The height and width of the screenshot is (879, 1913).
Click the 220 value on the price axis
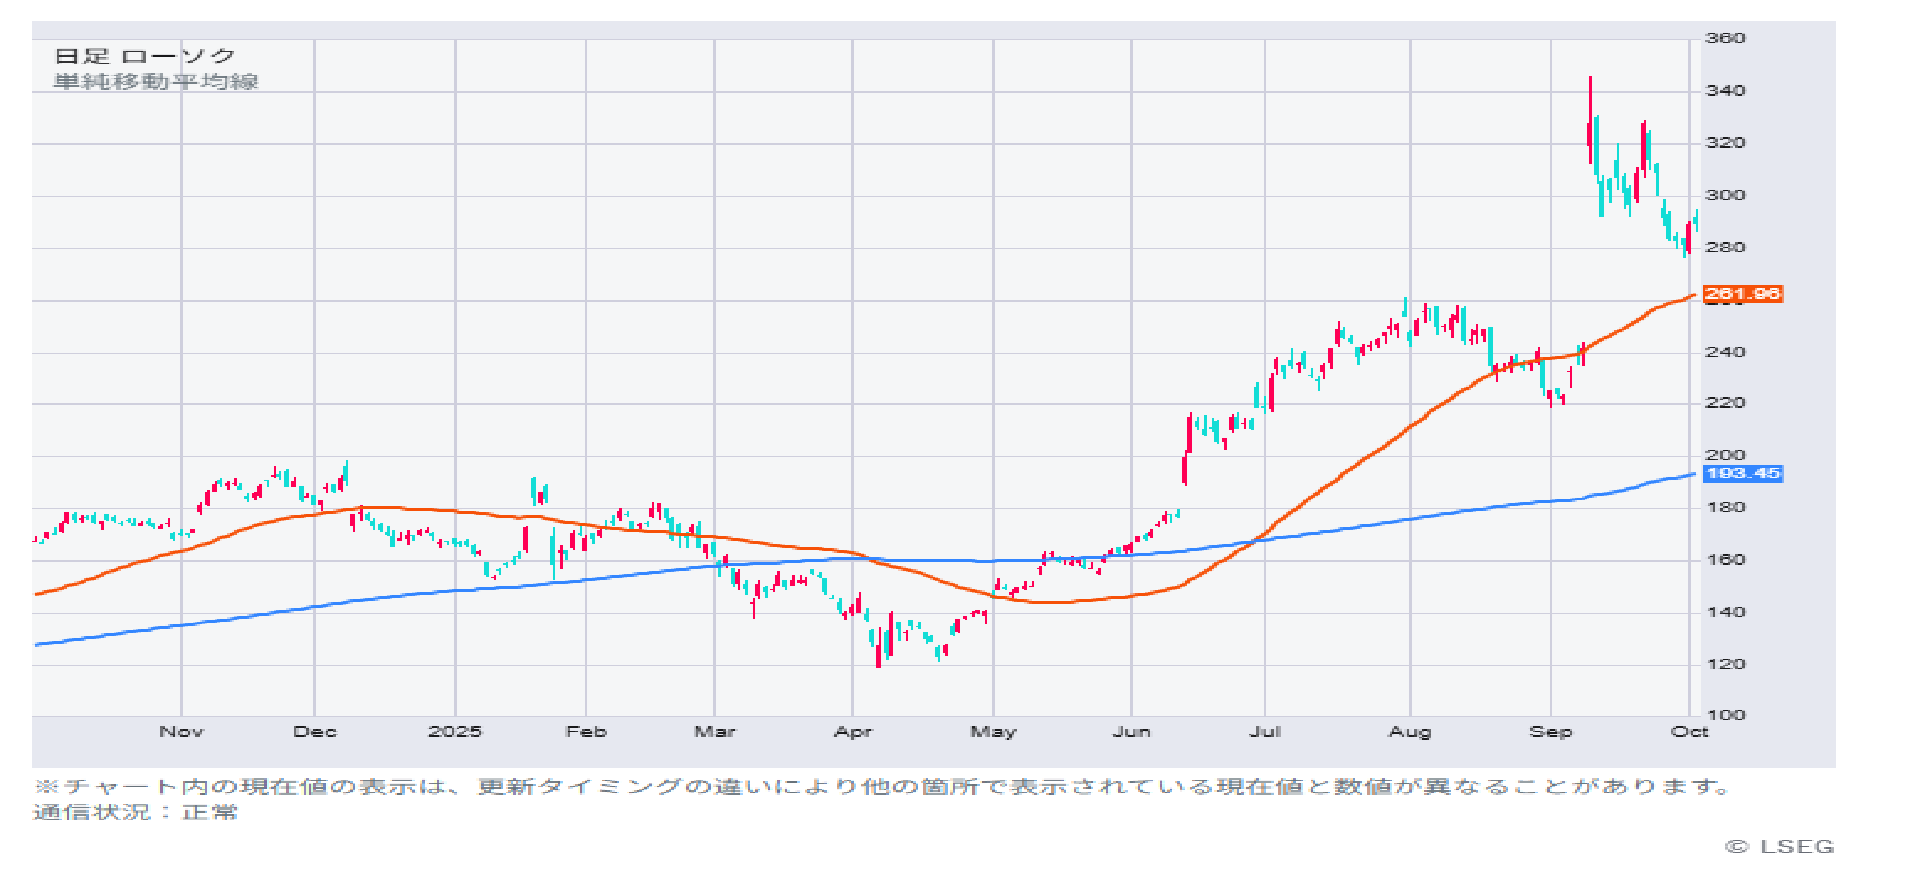pyautogui.click(x=1725, y=403)
